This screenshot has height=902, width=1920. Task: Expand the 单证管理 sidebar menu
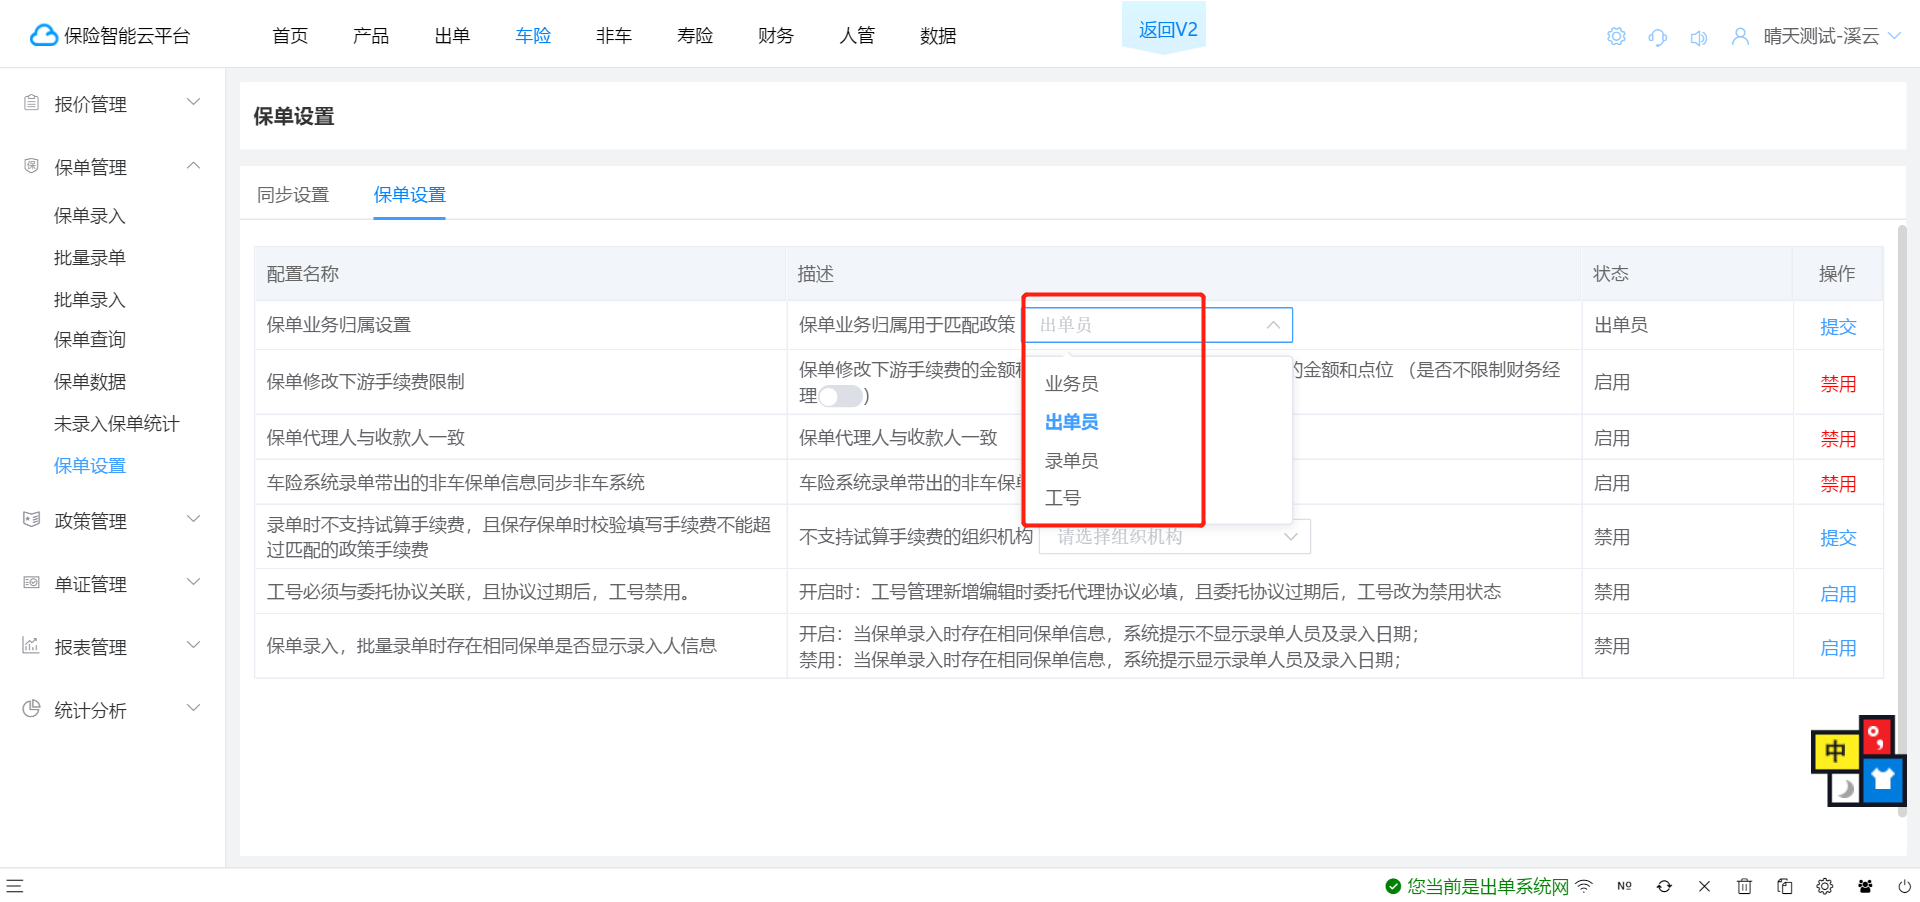tap(194, 582)
